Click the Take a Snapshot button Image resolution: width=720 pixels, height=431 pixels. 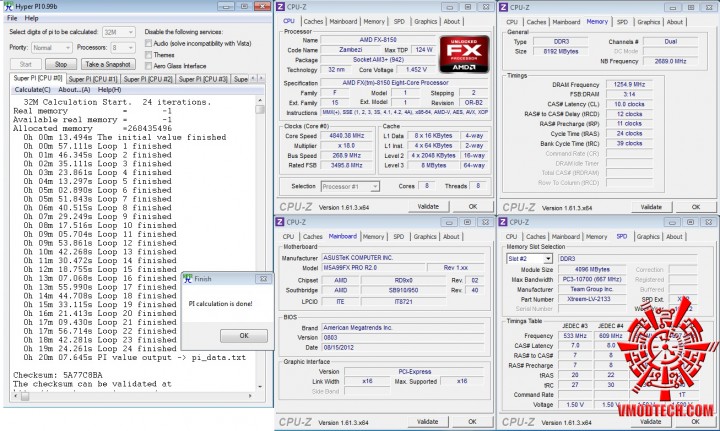pos(108,64)
